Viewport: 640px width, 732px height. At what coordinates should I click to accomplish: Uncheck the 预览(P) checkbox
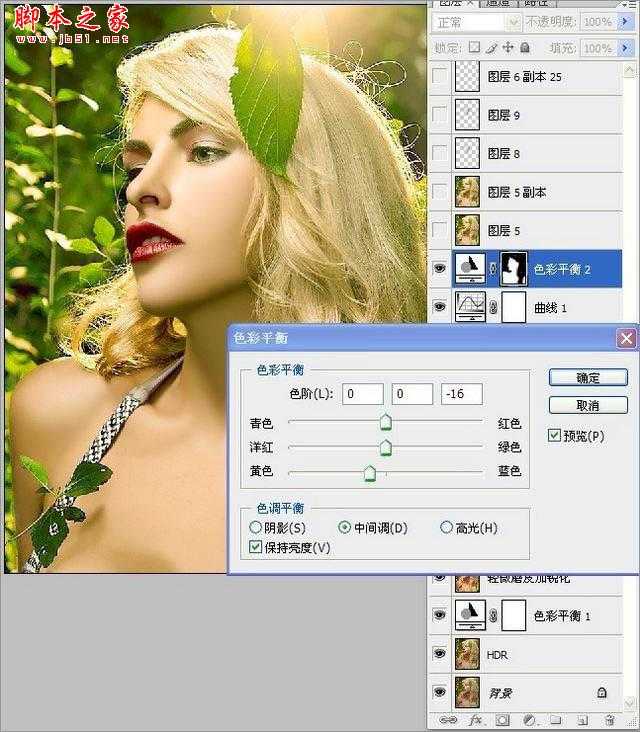click(x=554, y=436)
